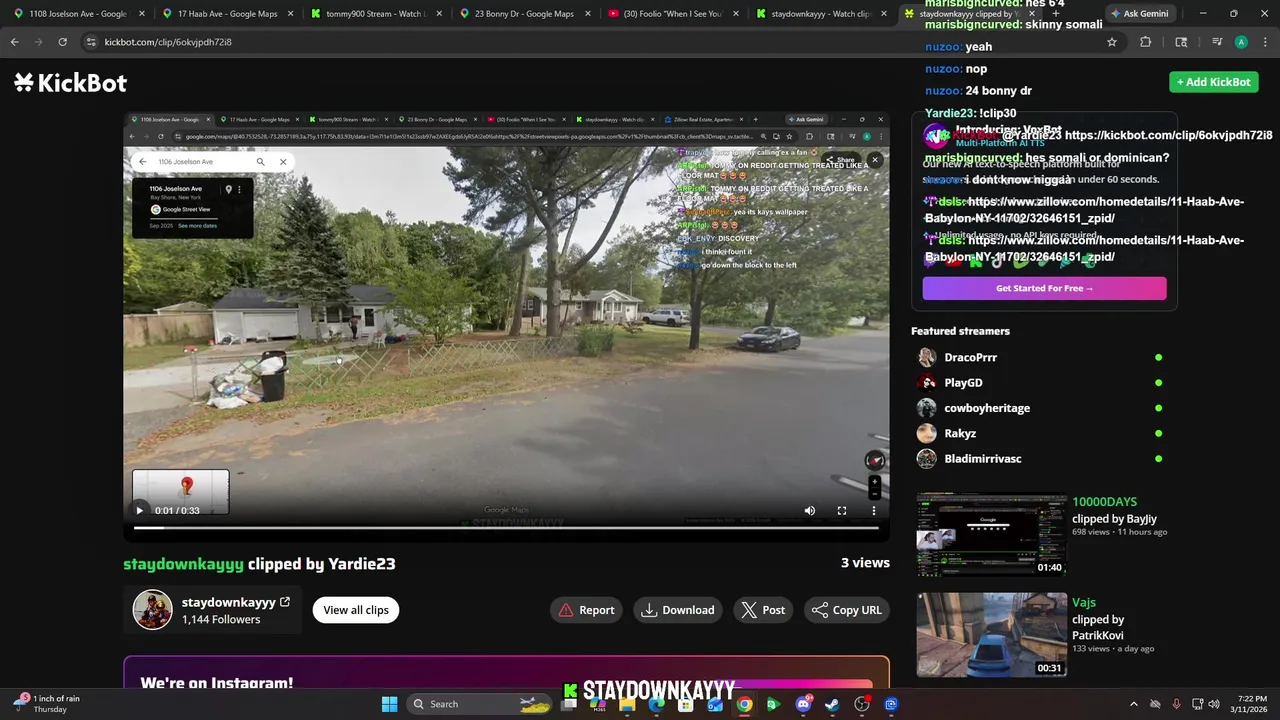Open Steam from the taskbar
Image resolution: width=1280 pixels, height=720 pixels.
coord(832,704)
